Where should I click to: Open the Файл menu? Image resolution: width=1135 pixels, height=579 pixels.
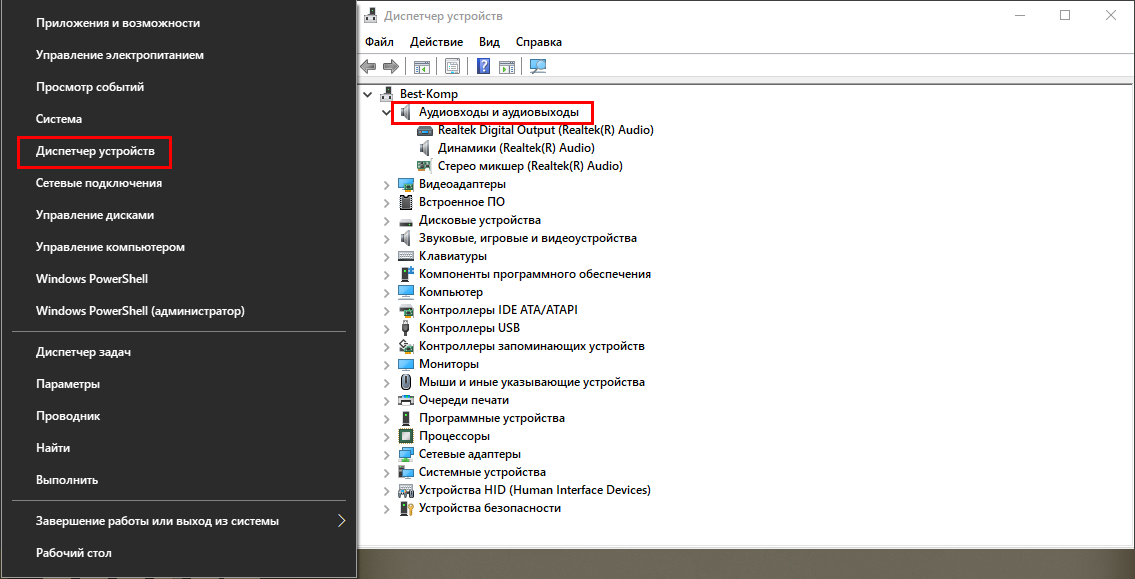pyautogui.click(x=379, y=42)
